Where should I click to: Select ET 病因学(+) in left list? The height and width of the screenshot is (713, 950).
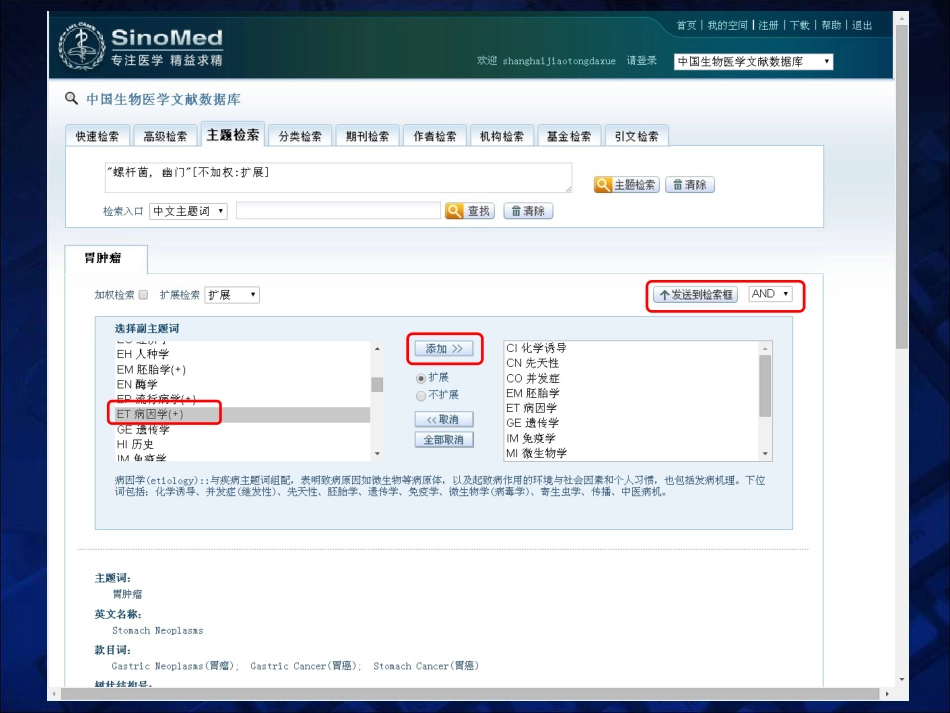pos(242,414)
